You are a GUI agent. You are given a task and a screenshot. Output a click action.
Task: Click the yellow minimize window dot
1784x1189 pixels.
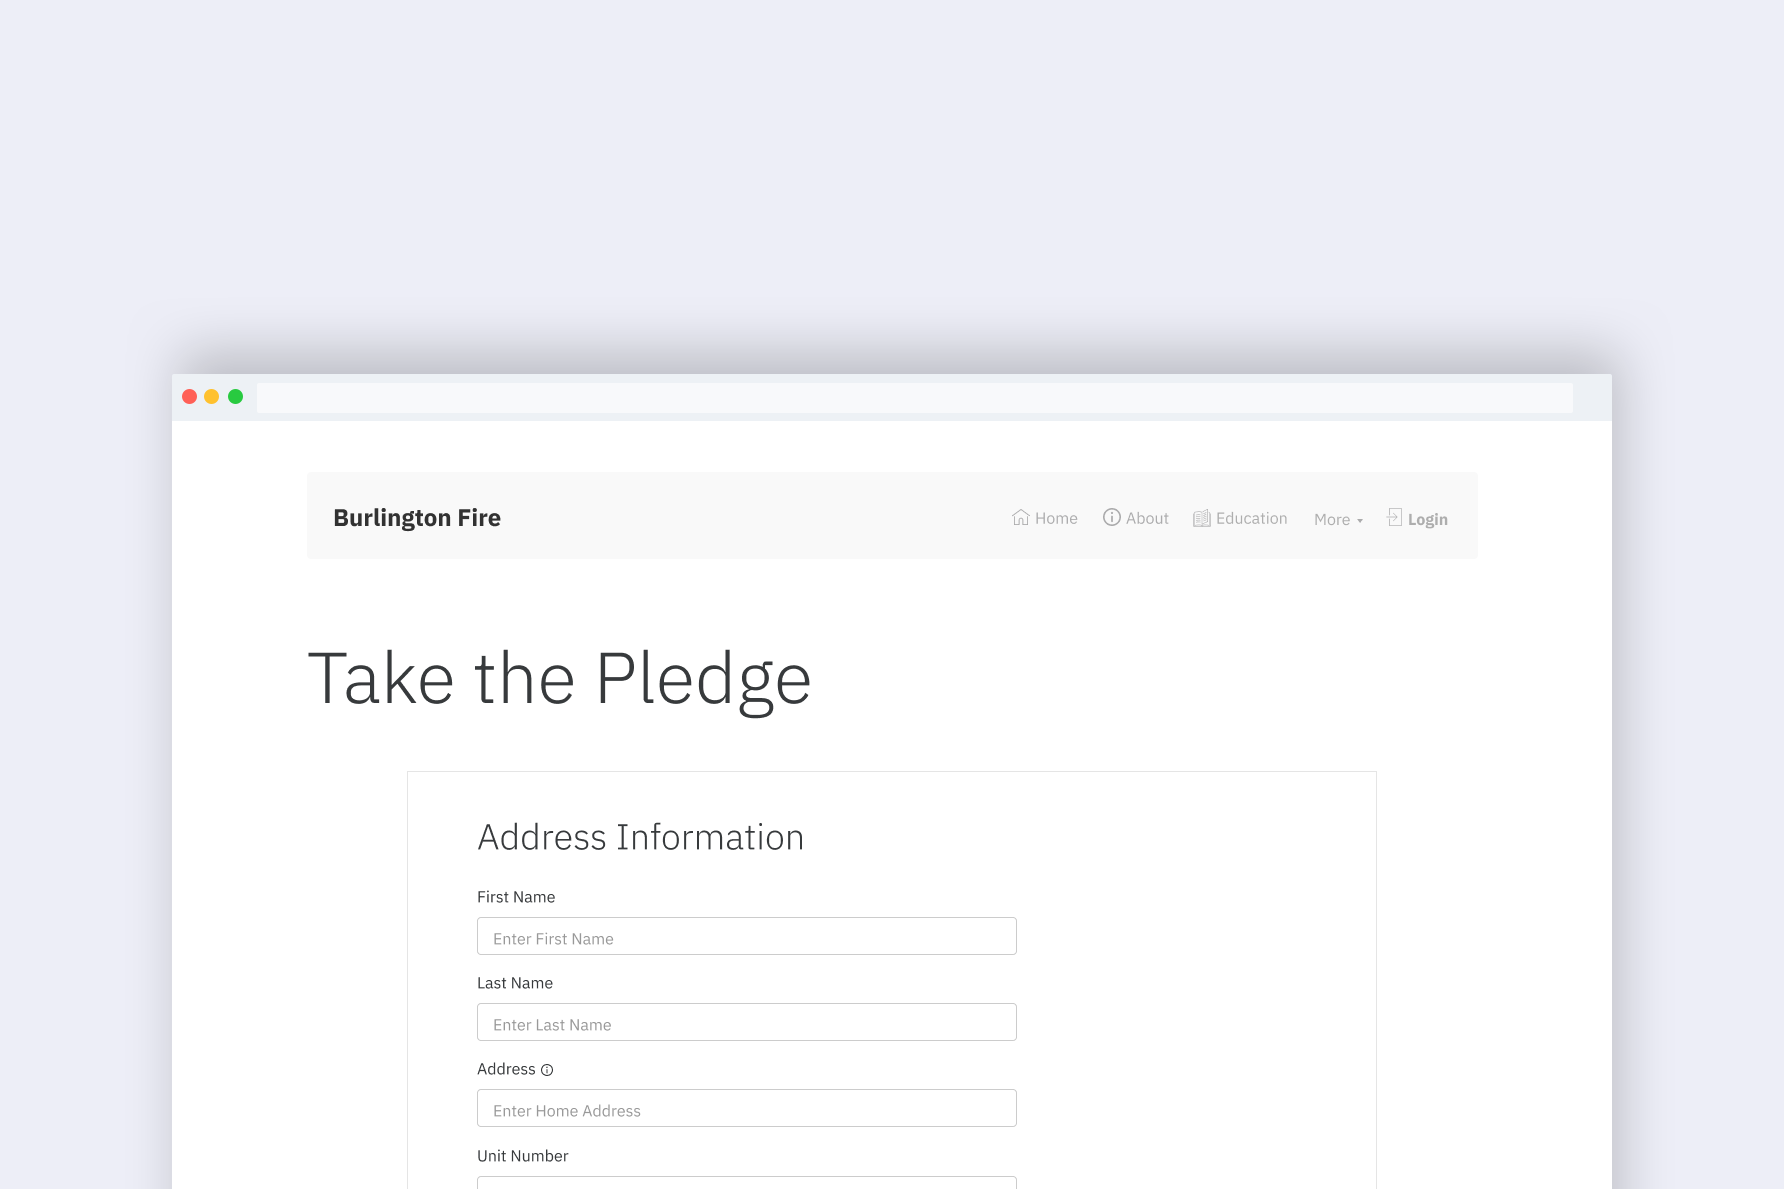pos(212,397)
